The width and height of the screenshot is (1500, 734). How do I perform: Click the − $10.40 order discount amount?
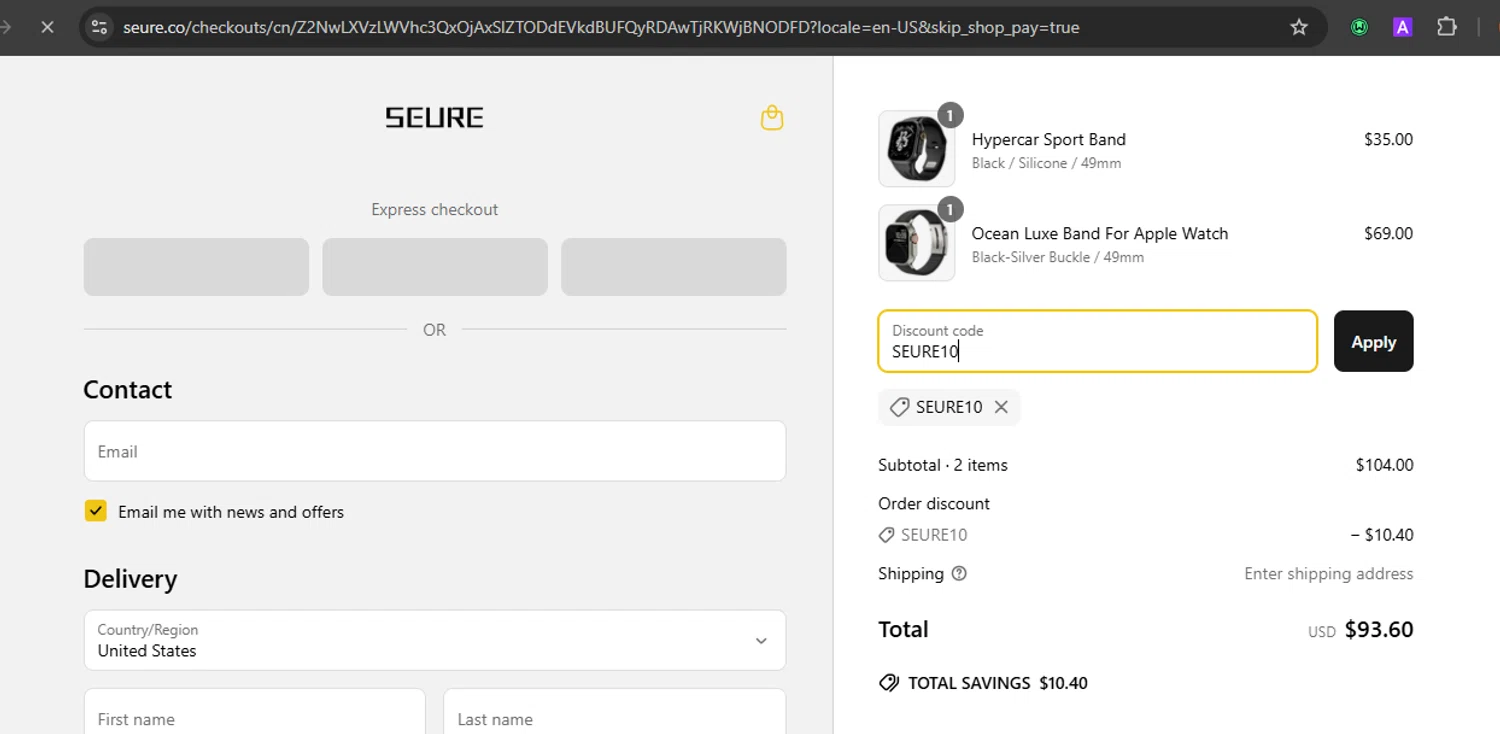tap(1382, 535)
